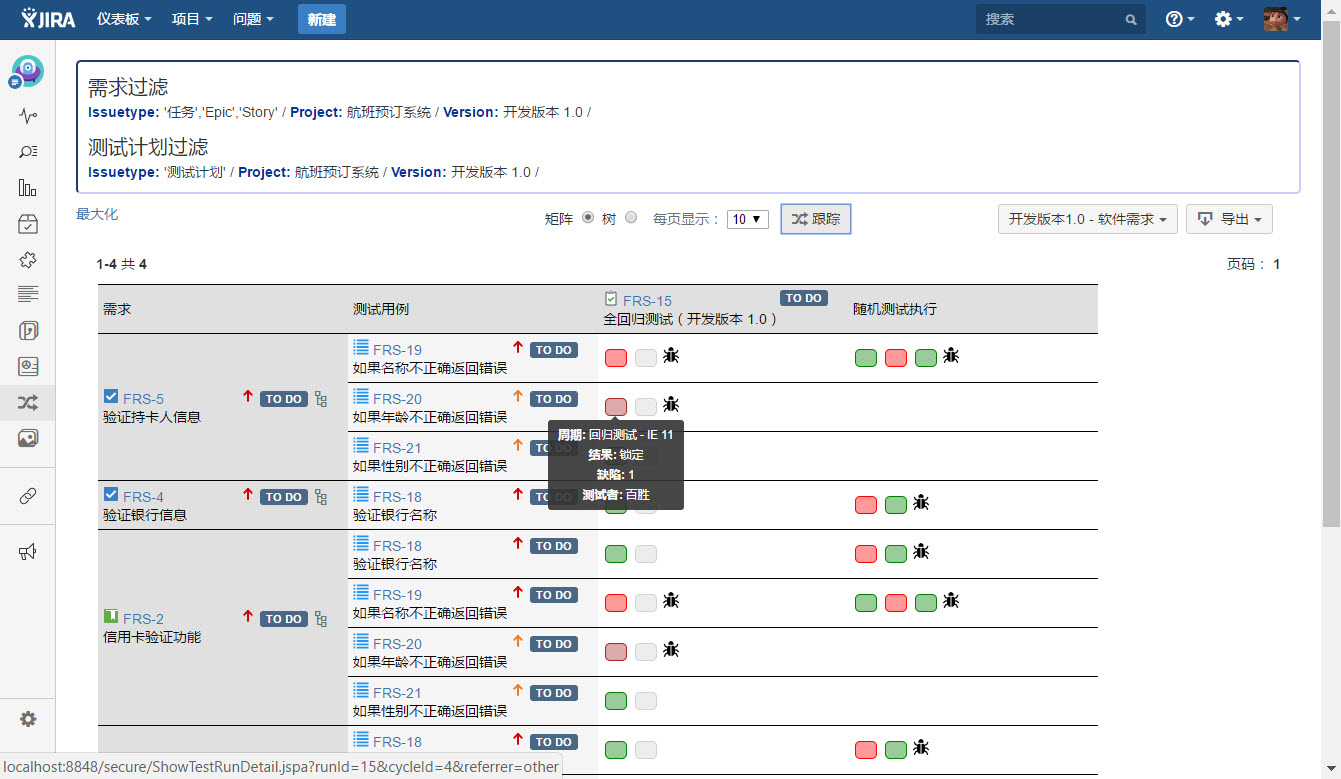Image resolution: width=1341 pixels, height=779 pixels.
Task: Open the bar chart icon in sidebar
Action: [x=28, y=188]
